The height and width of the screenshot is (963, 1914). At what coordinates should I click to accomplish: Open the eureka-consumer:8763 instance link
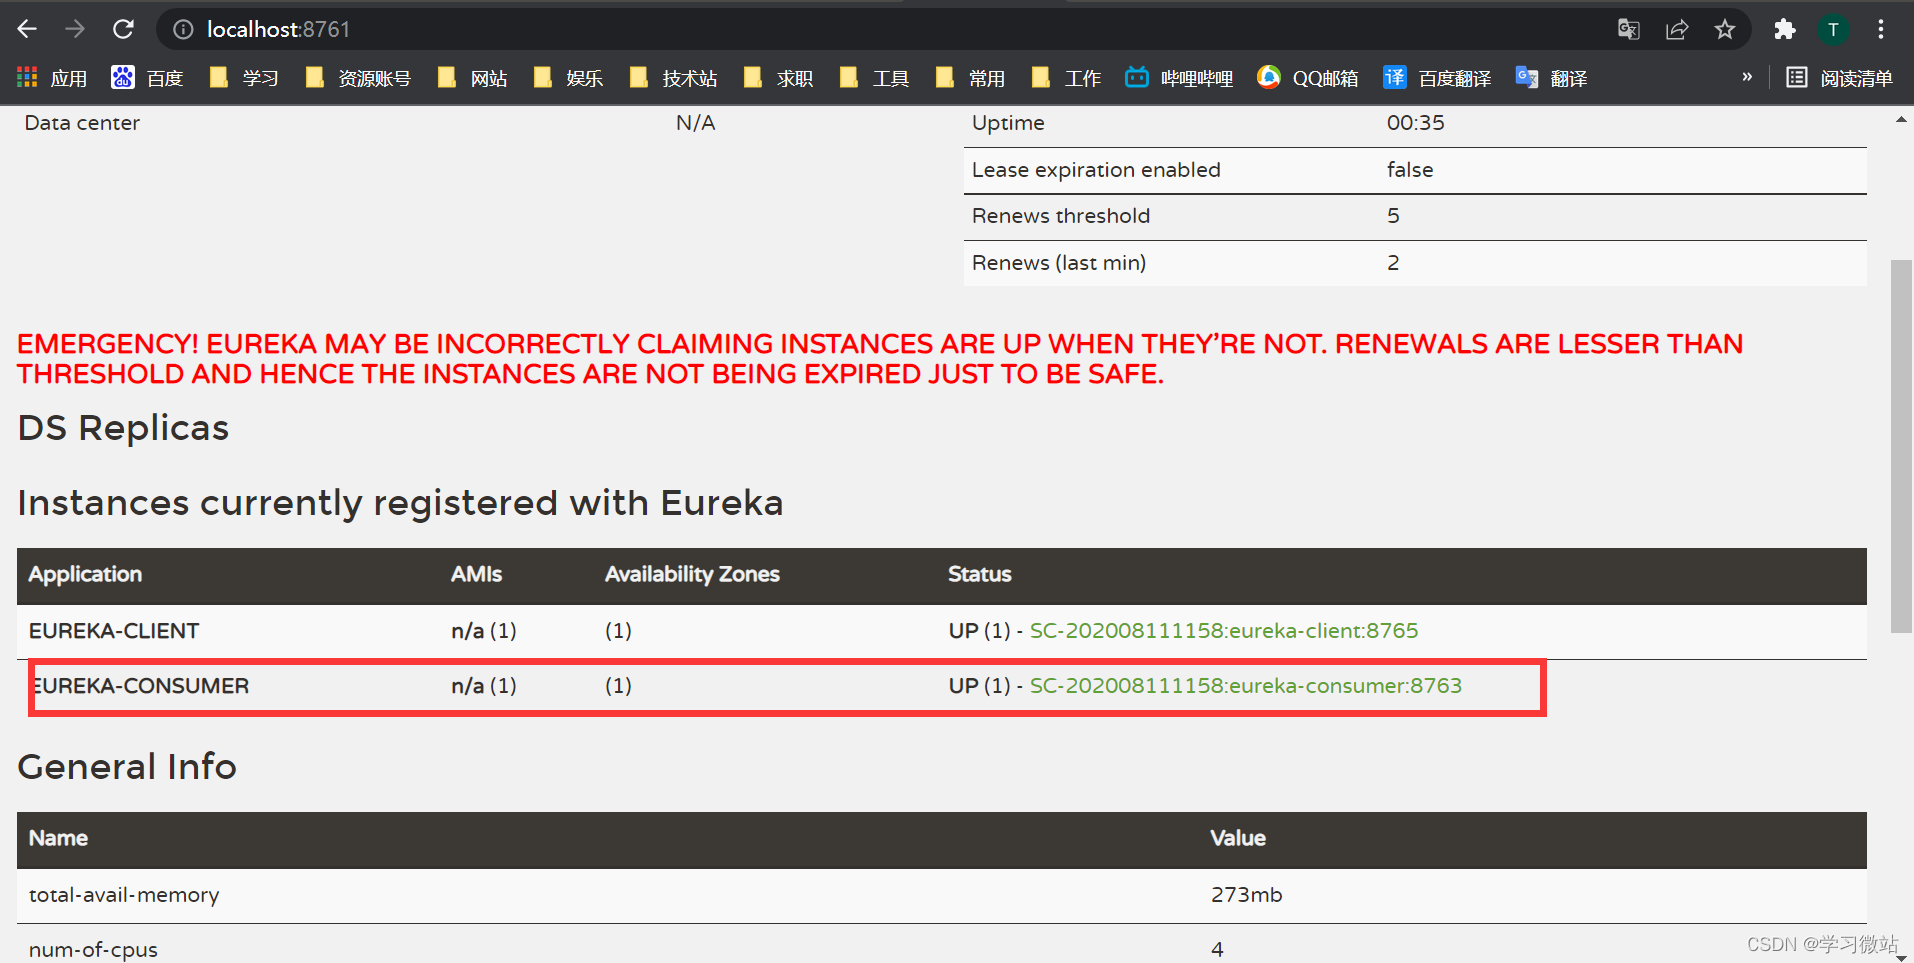pos(1246,686)
